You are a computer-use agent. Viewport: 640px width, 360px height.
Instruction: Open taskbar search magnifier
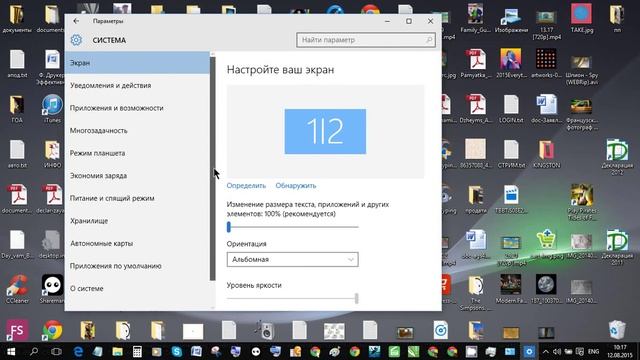click(34, 351)
